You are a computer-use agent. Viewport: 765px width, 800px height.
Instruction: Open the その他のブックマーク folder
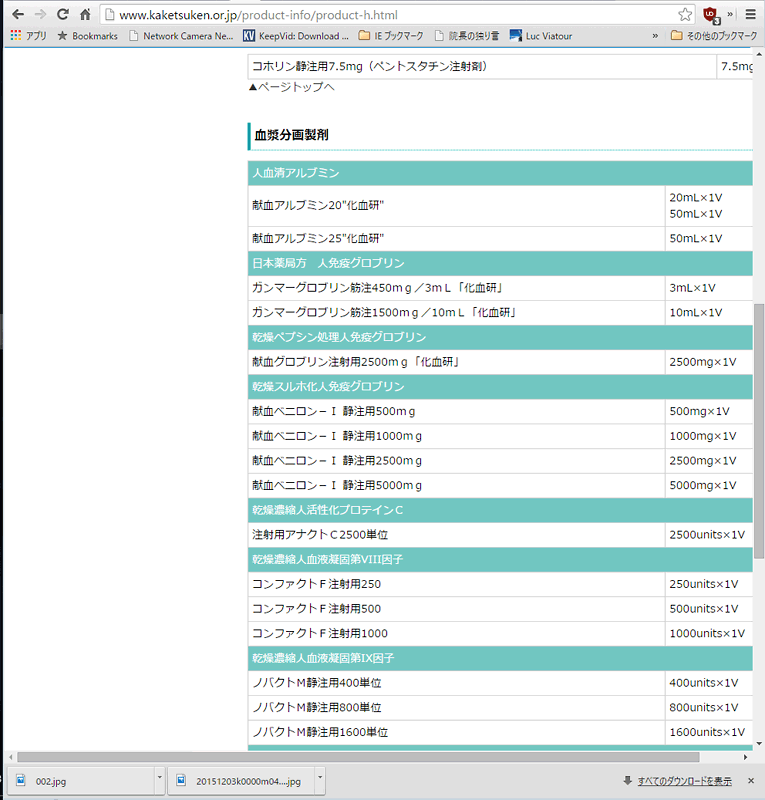714,36
